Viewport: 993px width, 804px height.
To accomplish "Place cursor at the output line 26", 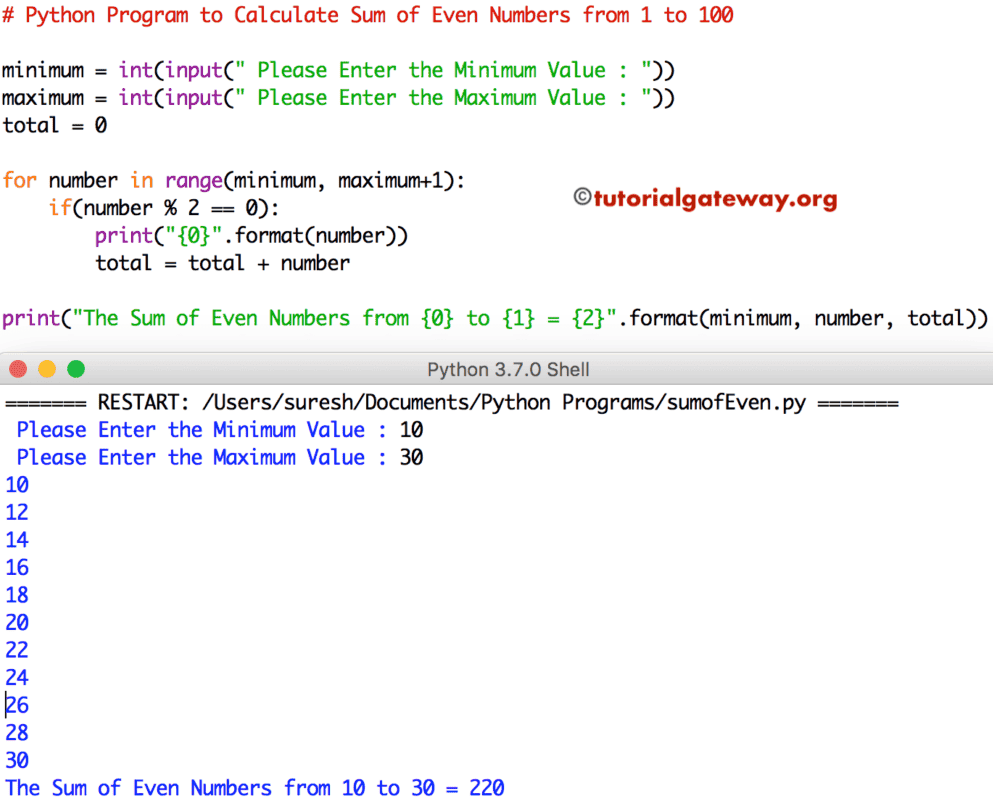I will (x=17, y=705).
